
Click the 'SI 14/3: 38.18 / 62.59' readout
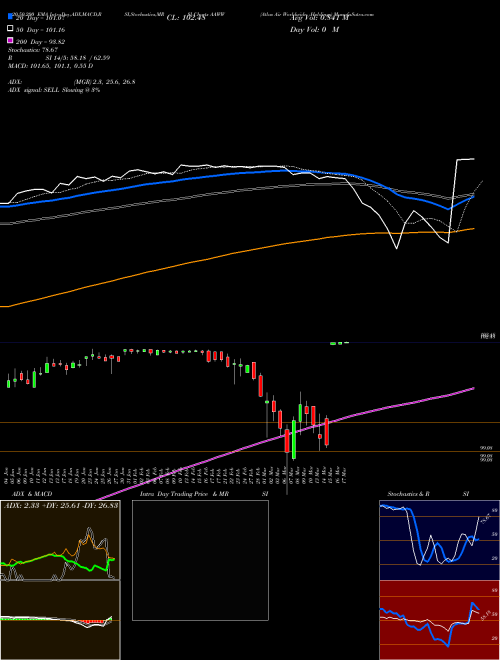78,58
